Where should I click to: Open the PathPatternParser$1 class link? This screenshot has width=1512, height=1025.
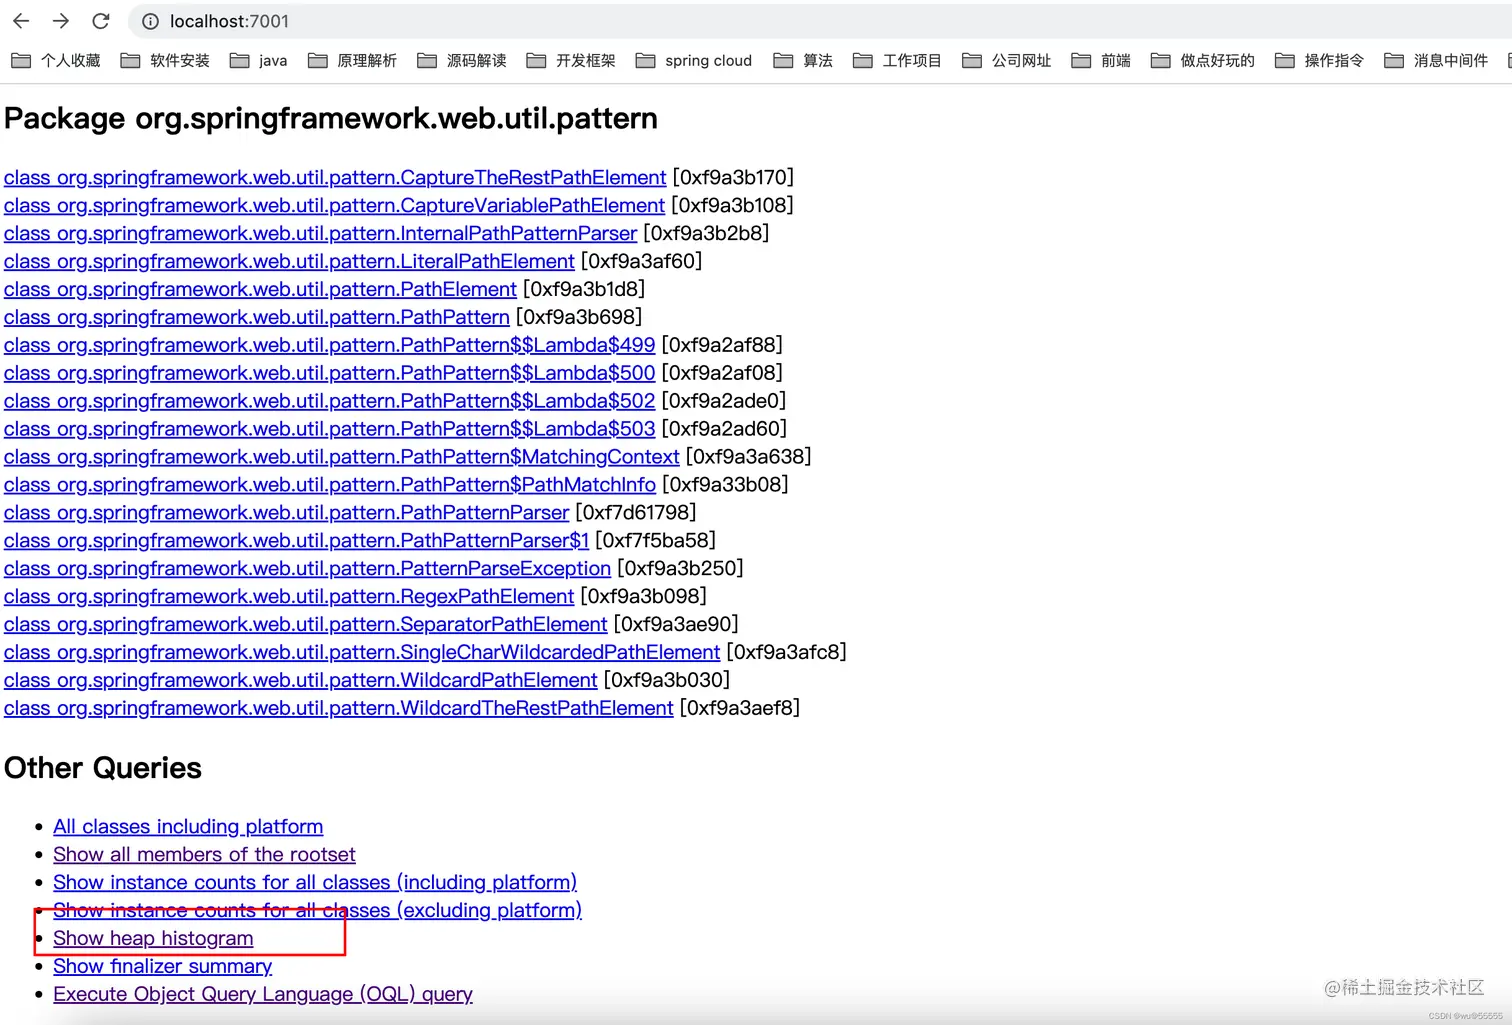(x=297, y=541)
